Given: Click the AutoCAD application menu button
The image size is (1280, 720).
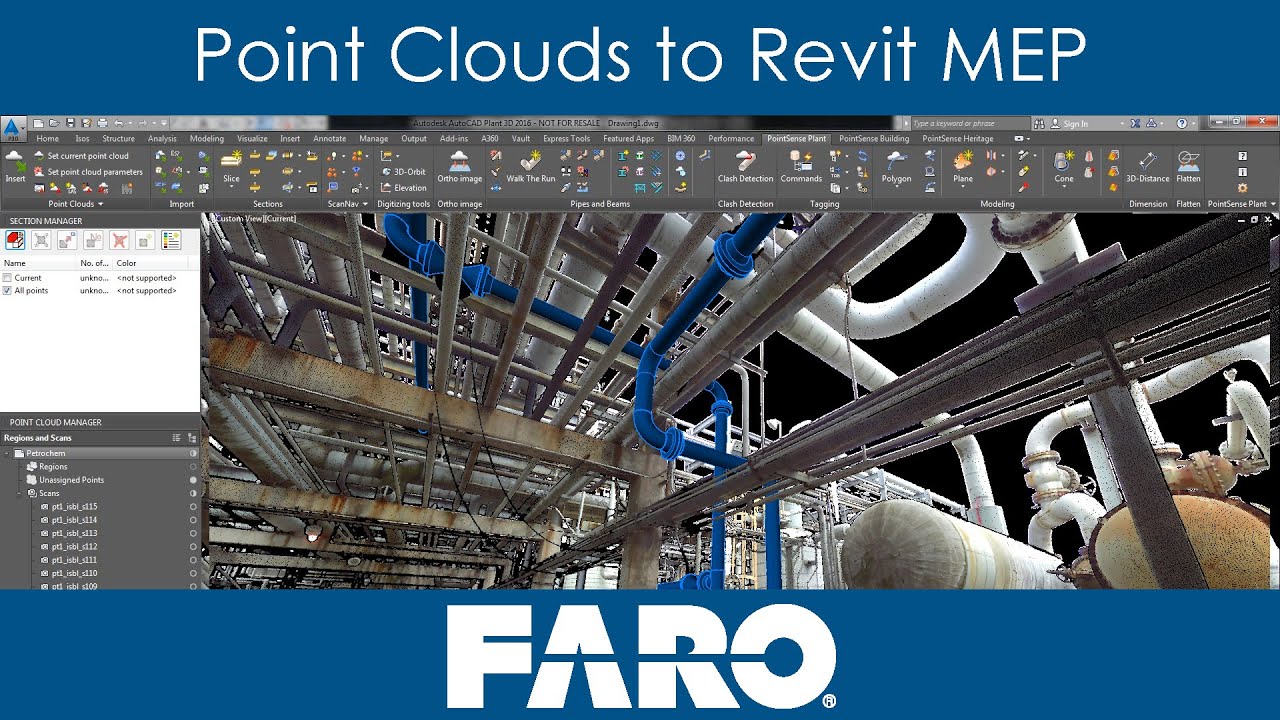Looking at the screenshot, I should pos(12,128).
